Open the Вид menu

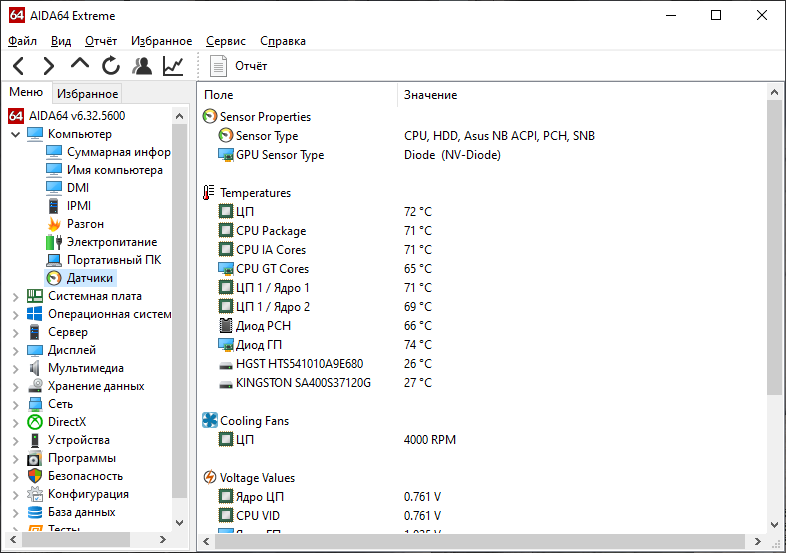(x=61, y=41)
